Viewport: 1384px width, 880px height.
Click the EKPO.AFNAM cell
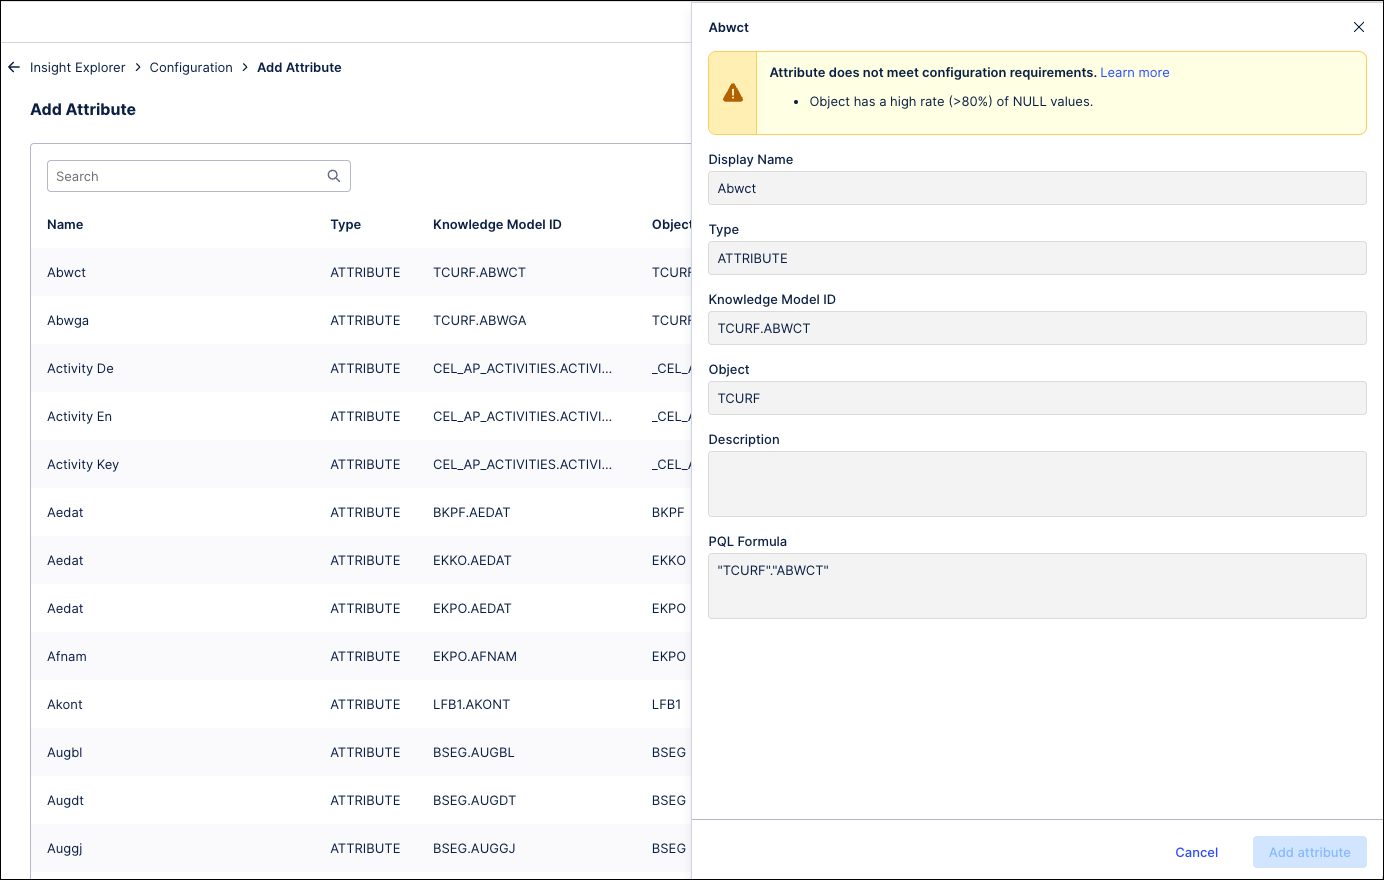click(475, 656)
